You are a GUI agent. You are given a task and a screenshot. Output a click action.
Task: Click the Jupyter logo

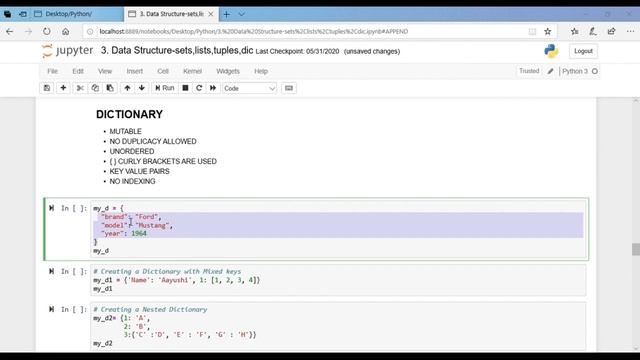point(67,51)
